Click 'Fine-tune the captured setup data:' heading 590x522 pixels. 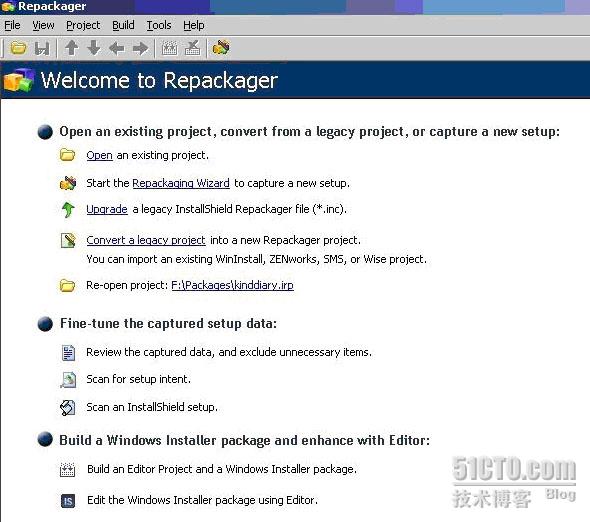(169, 324)
